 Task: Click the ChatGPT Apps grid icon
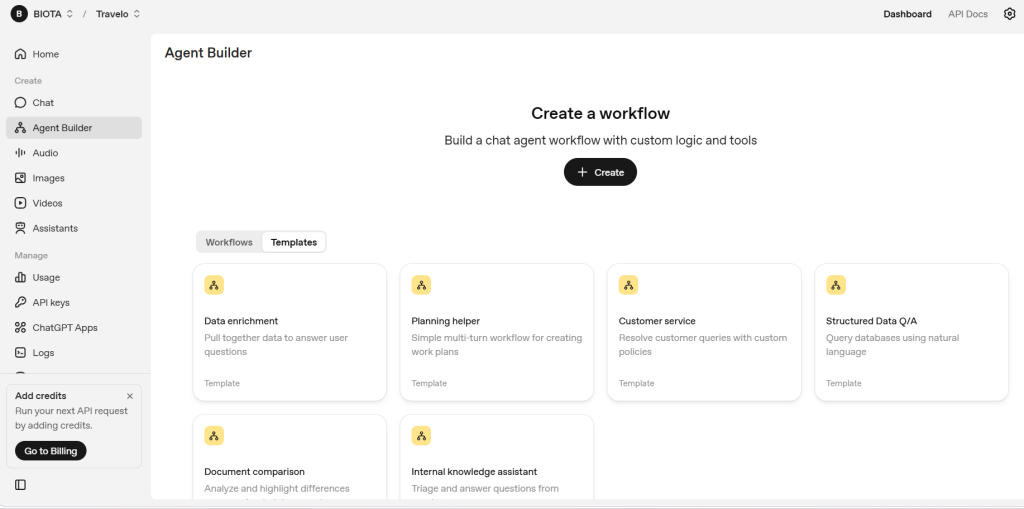point(20,327)
